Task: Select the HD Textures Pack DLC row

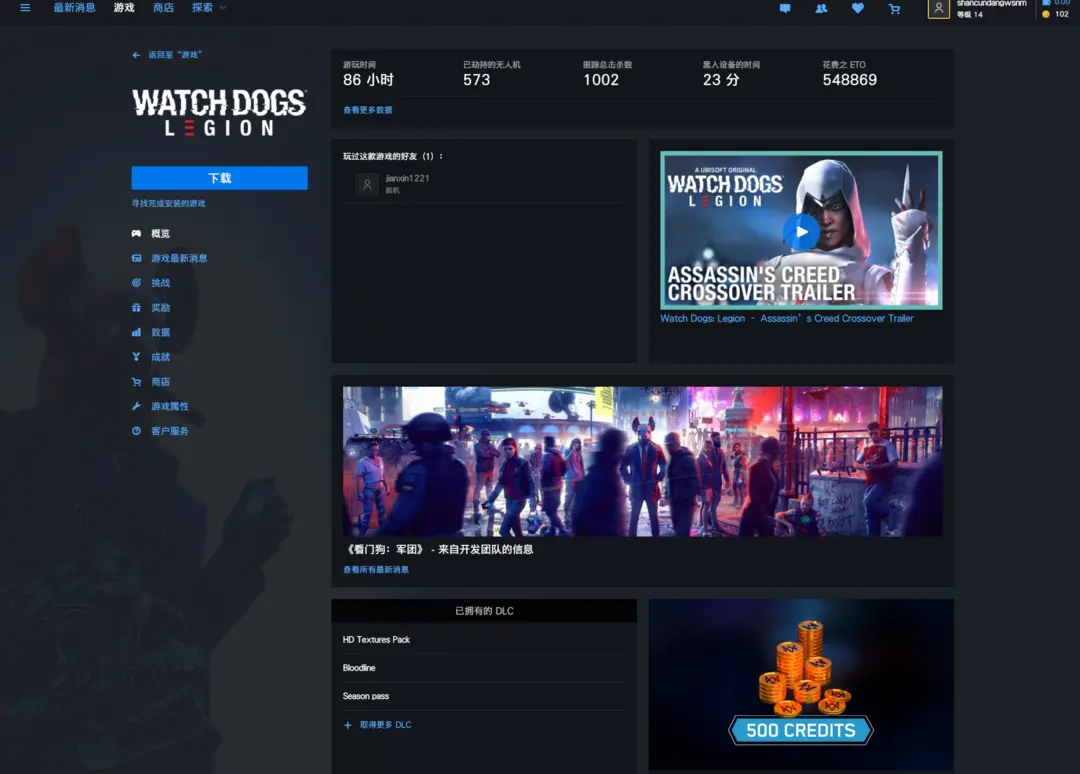Action: pyautogui.click(x=484, y=640)
